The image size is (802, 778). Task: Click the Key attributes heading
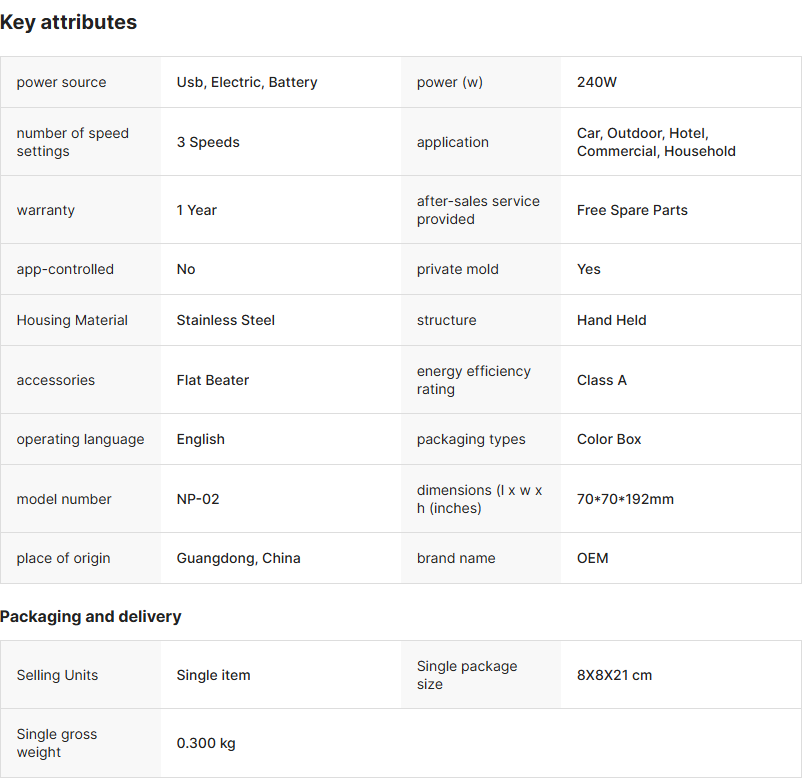69,22
